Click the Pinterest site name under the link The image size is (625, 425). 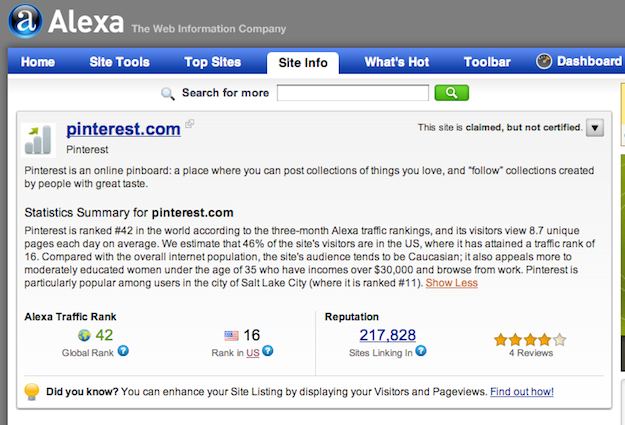(87, 150)
